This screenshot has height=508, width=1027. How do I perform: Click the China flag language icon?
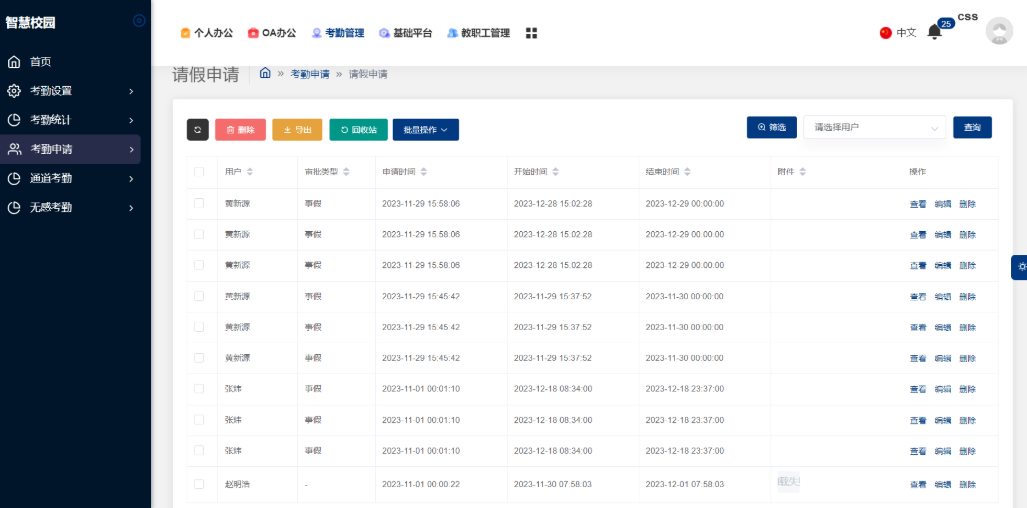pyautogui.click(x=886, y=33)
